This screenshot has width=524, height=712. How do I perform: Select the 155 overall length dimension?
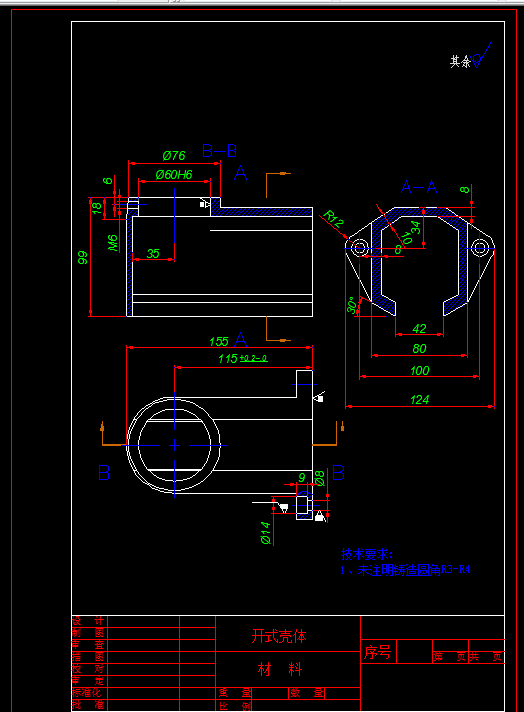click(x=218, y=341)
